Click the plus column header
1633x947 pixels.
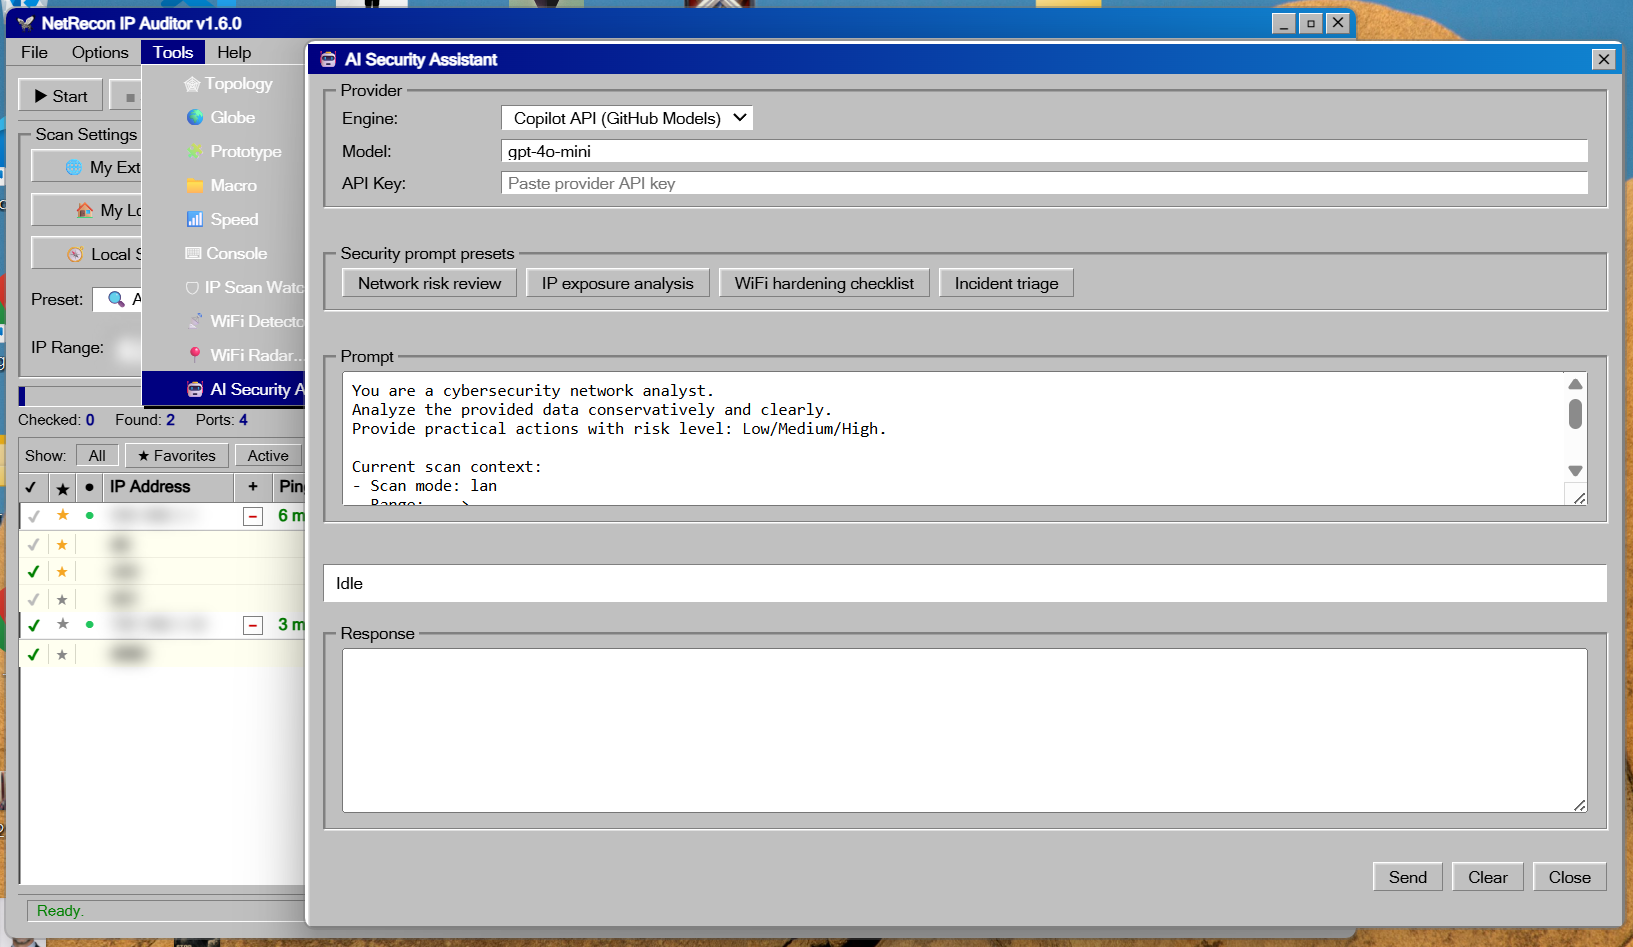tap(253, 487)
